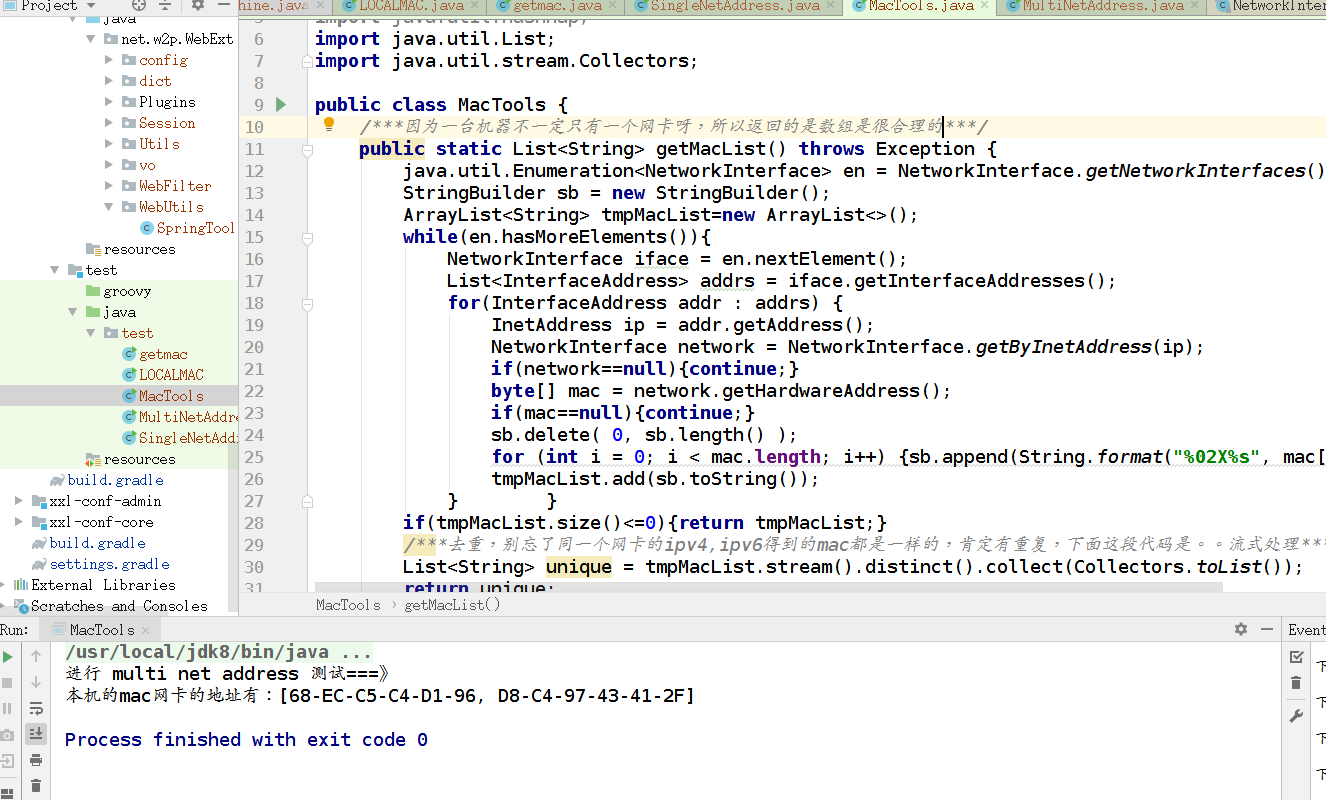Viewport: 1326px width, 800px height.
Task: Fold the import block at line 7
Action: pyautogui.click(x=307, y=61)
